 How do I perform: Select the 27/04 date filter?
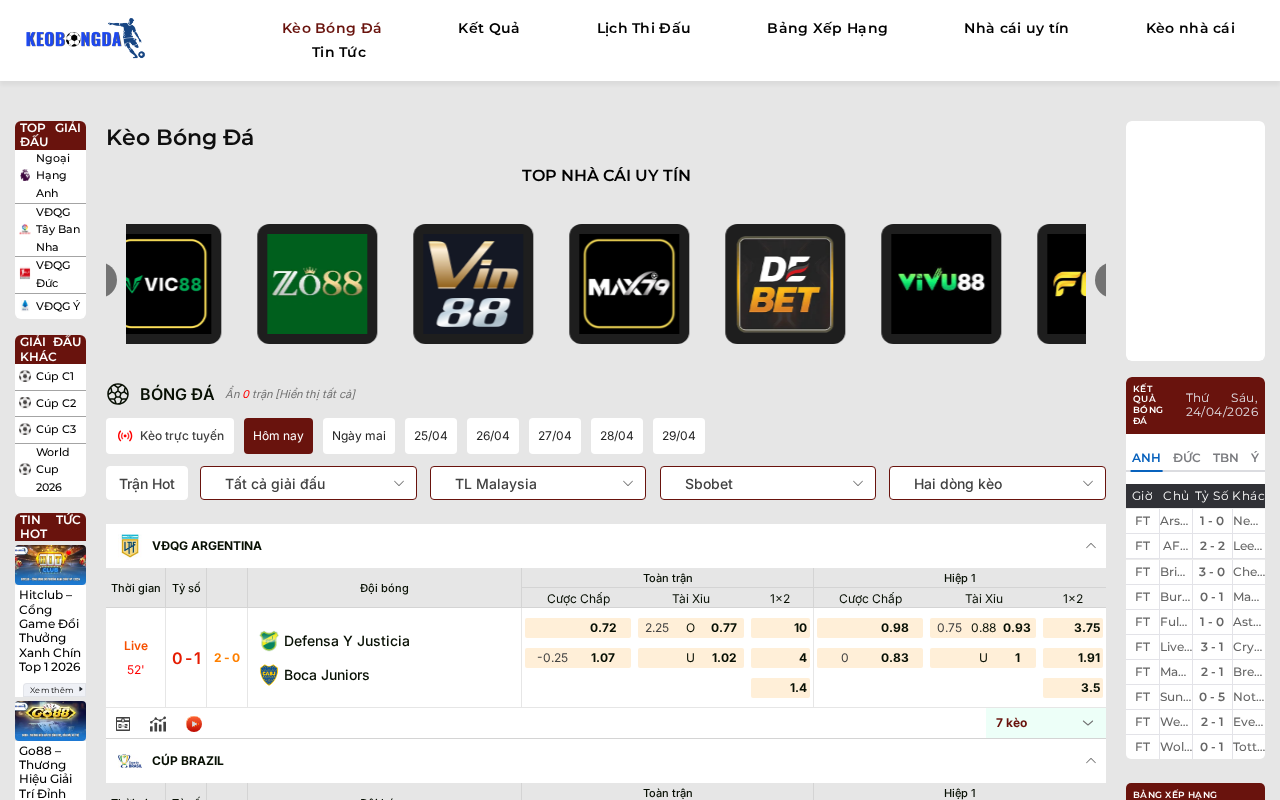[x=555, y=436]
